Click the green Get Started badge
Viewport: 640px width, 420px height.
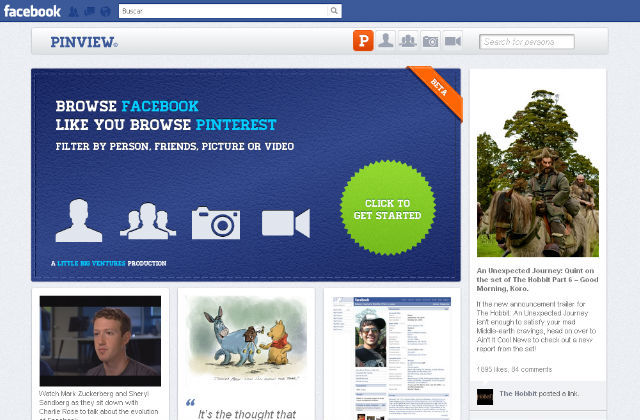click(388, 208)
